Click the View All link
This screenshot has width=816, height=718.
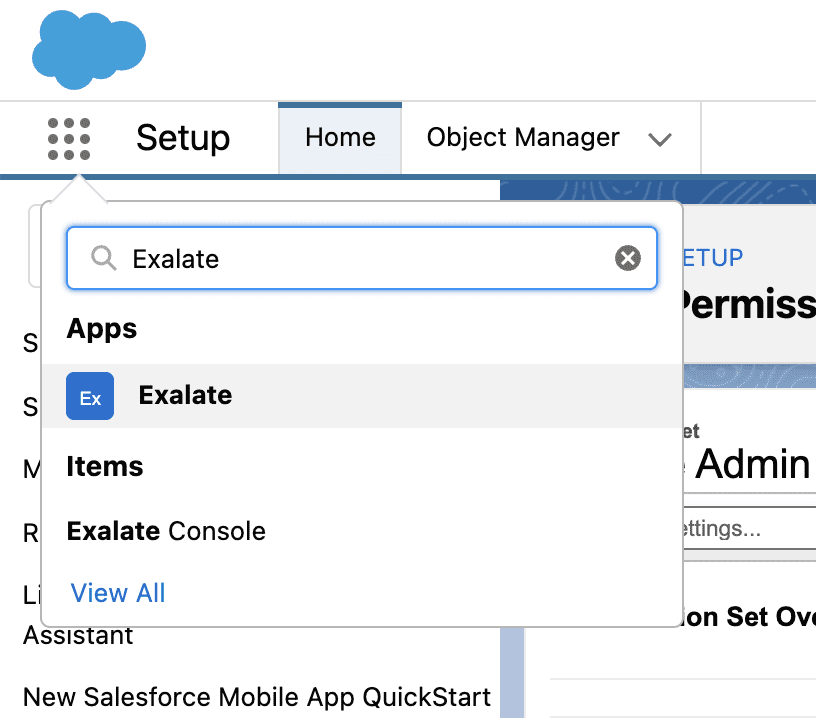click(118, 593)
